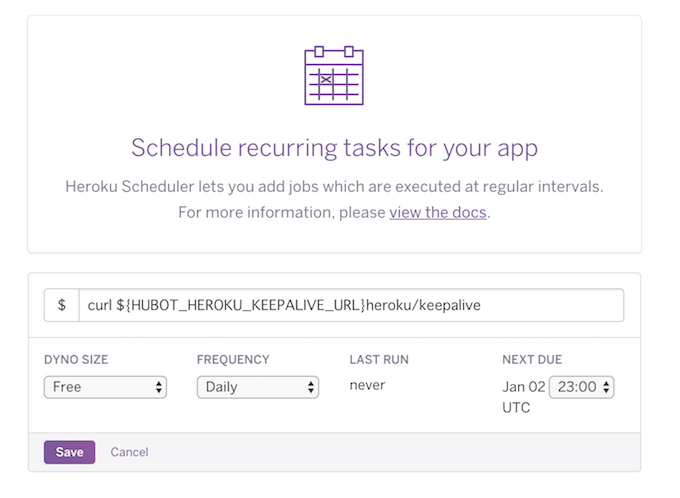This screenshot has width=680, height=498.
Task: Open the Next Due time dropdown 23:00
Action: (x=582, y=387)
